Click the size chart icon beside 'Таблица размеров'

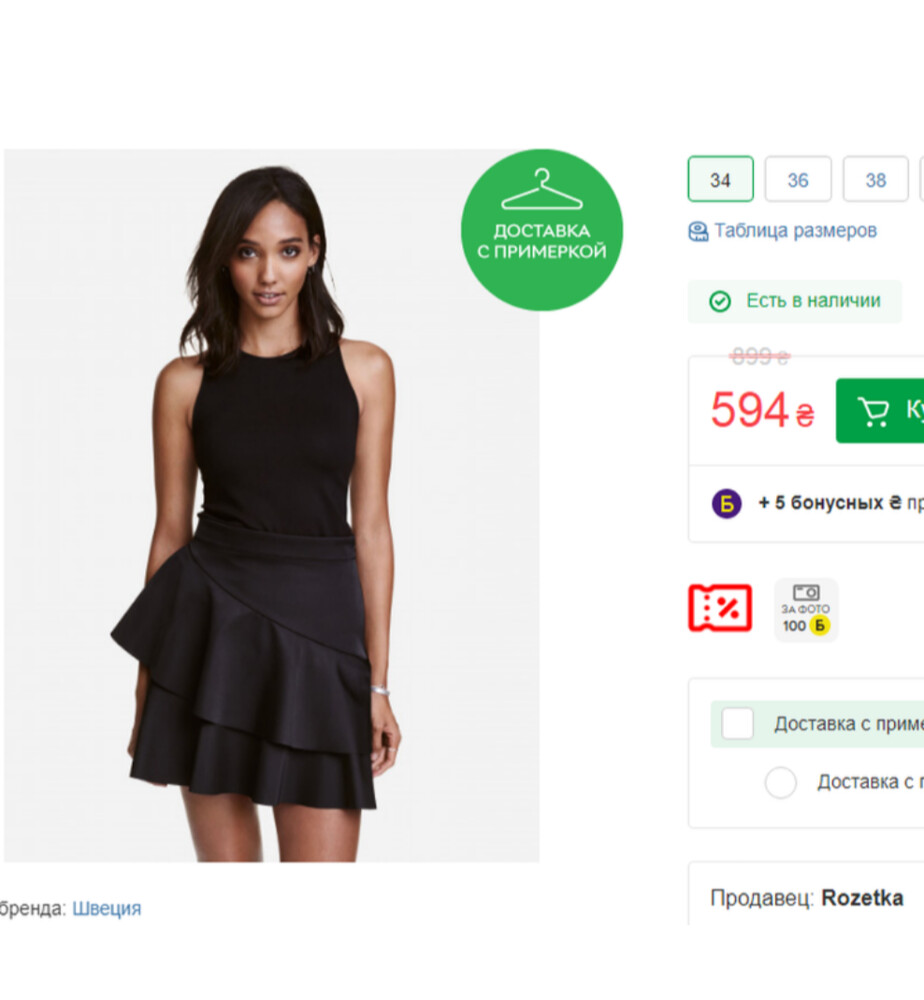tap(698, 232)
